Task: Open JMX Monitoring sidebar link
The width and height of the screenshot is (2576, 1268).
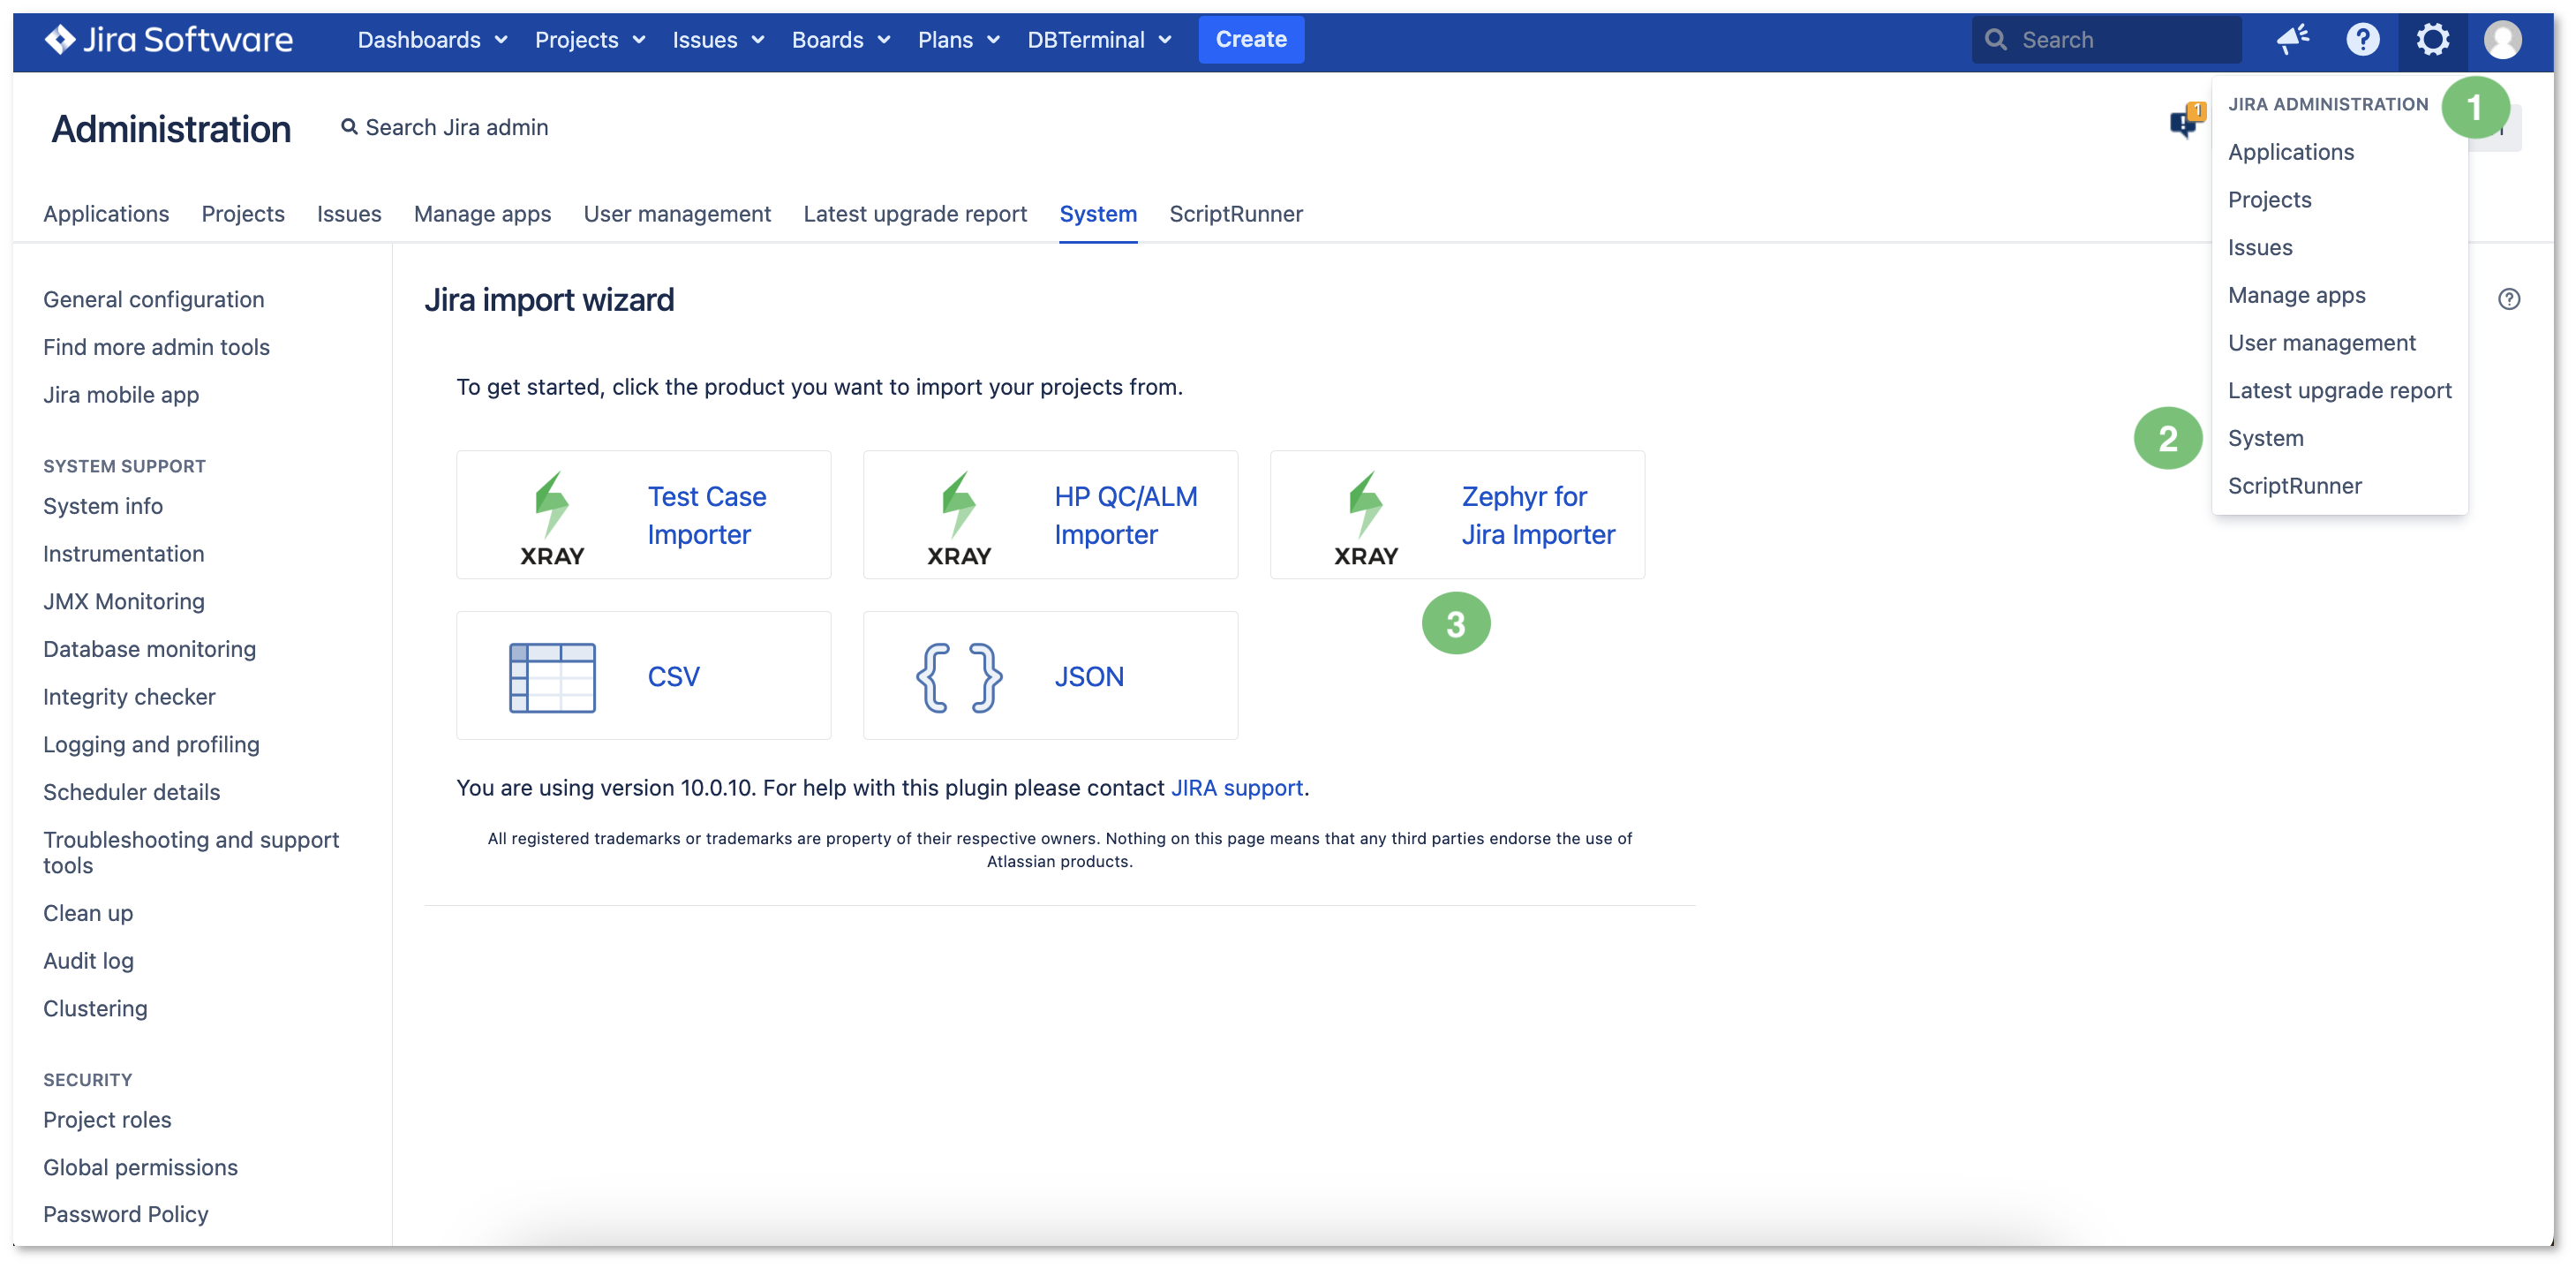Action: [124, 602]
